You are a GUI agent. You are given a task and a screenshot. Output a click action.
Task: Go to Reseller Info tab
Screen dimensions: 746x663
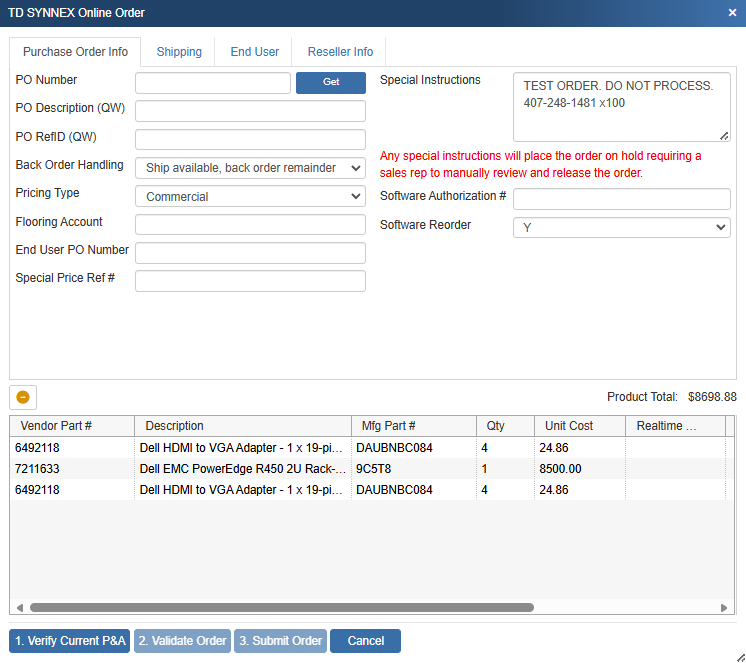pos(340,52)
